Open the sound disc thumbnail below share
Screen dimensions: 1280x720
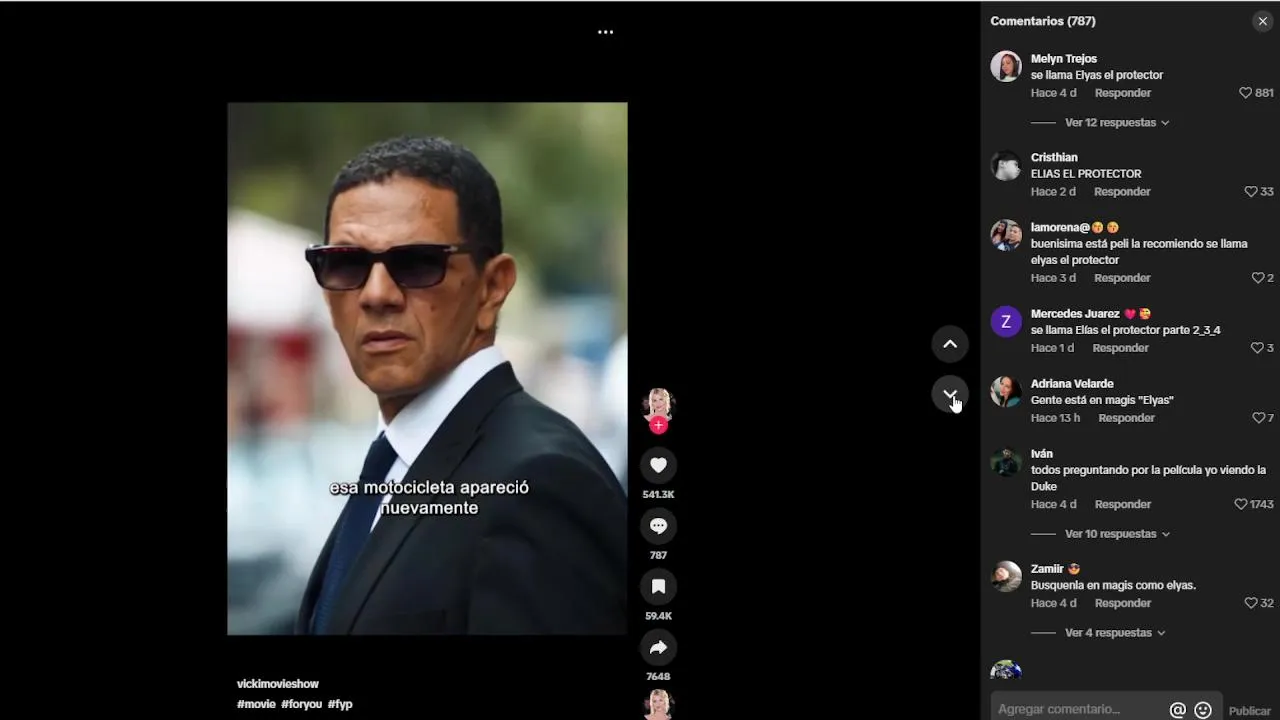coord(658,704)
